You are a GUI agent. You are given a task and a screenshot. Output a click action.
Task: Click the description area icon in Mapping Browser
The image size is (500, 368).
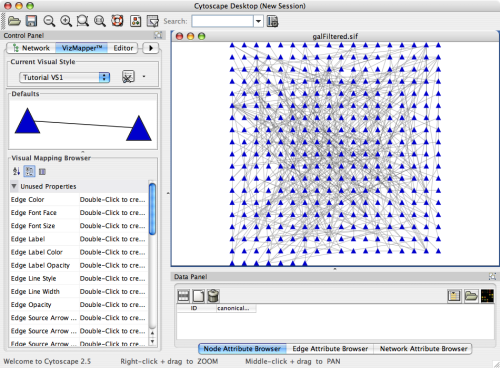(x=42, y=172)
